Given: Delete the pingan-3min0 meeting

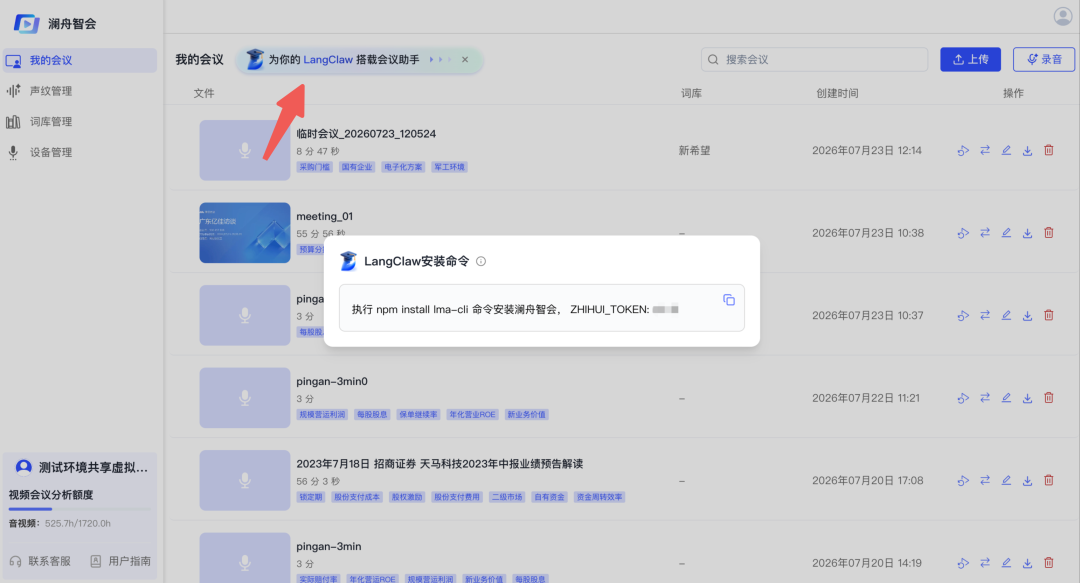Looking at the screenshot, I should pos(1048,398).
